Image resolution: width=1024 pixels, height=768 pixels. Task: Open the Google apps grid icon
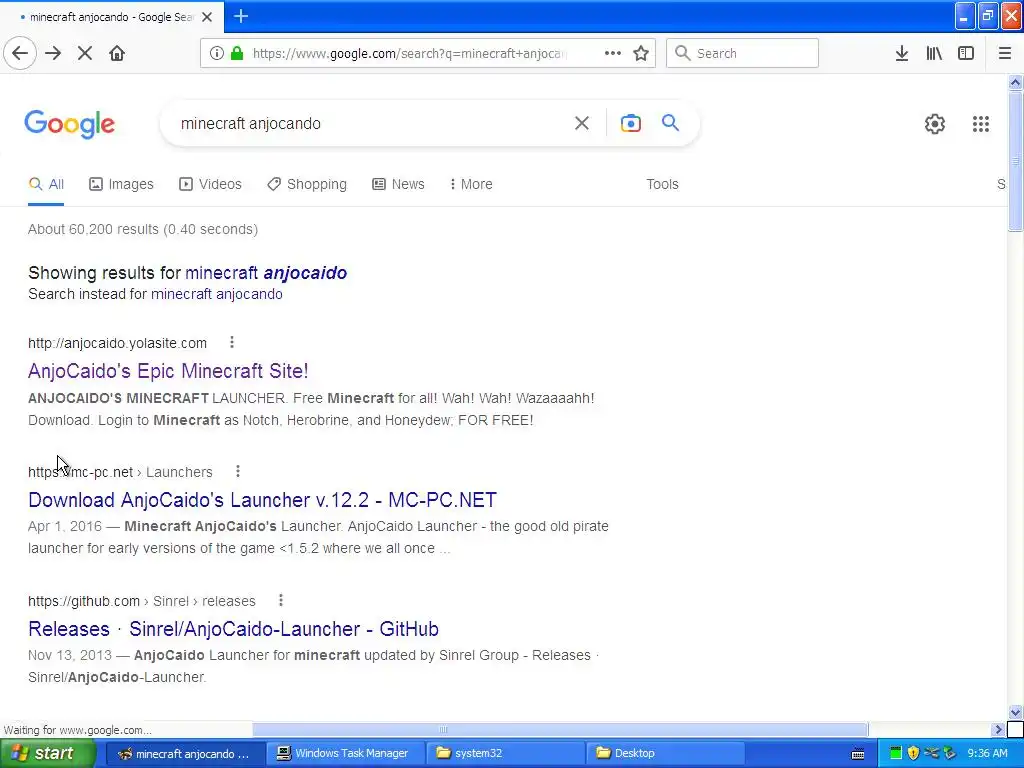(x=980, y=123)
